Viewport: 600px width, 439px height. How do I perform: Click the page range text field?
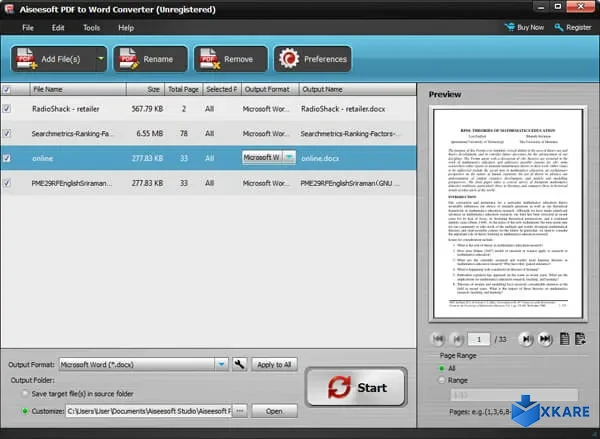(514, 395)
